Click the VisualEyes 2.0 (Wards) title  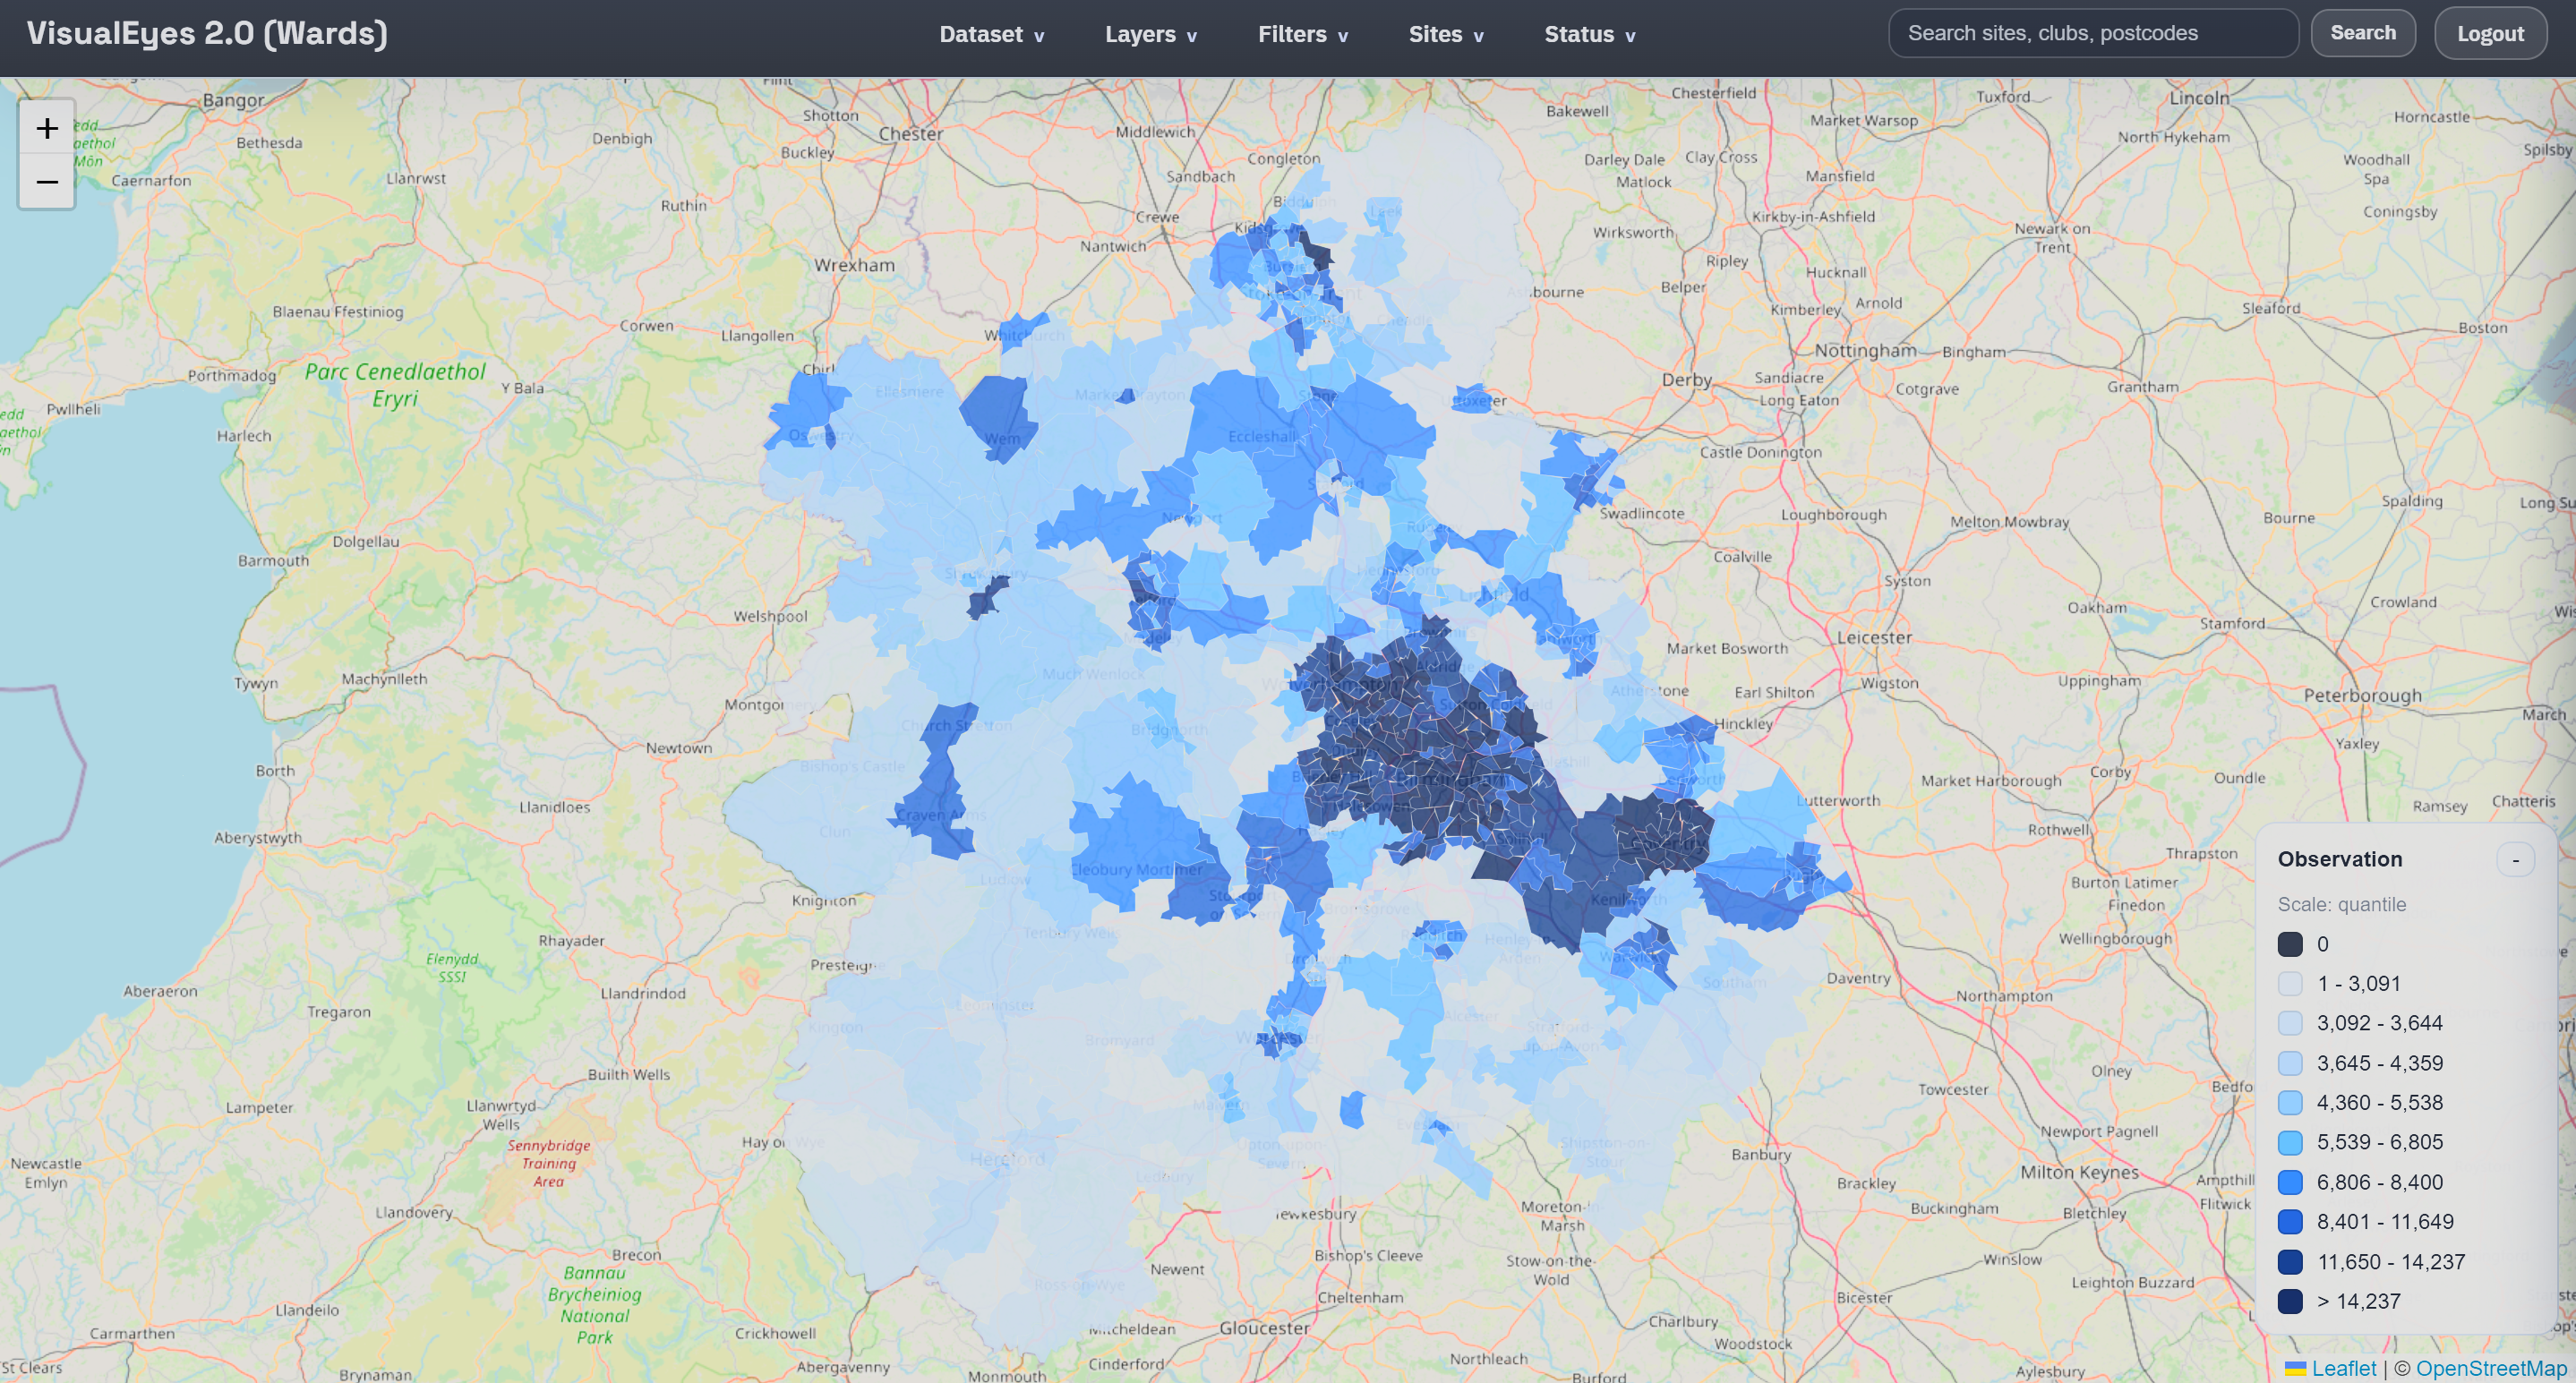[205, 33]
